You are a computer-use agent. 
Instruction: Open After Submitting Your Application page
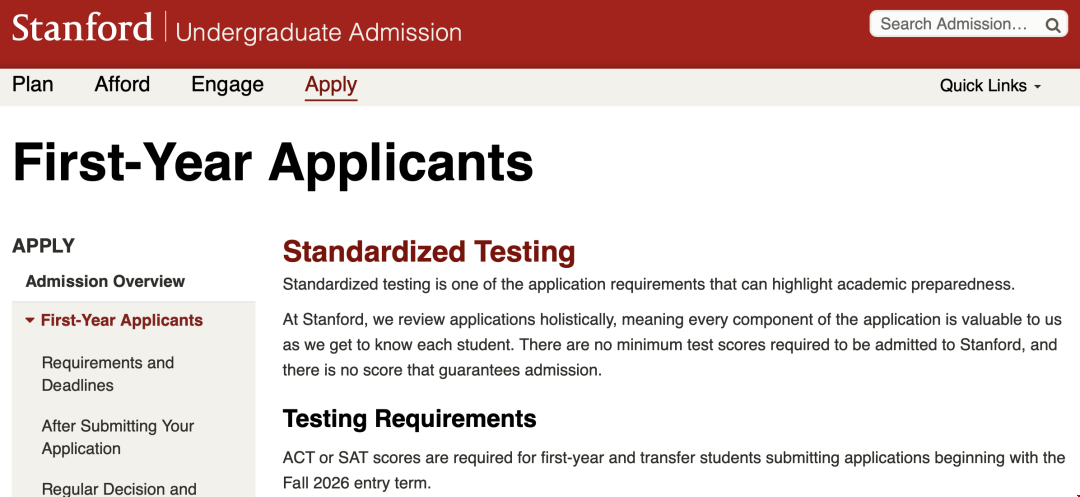(118, 437)
